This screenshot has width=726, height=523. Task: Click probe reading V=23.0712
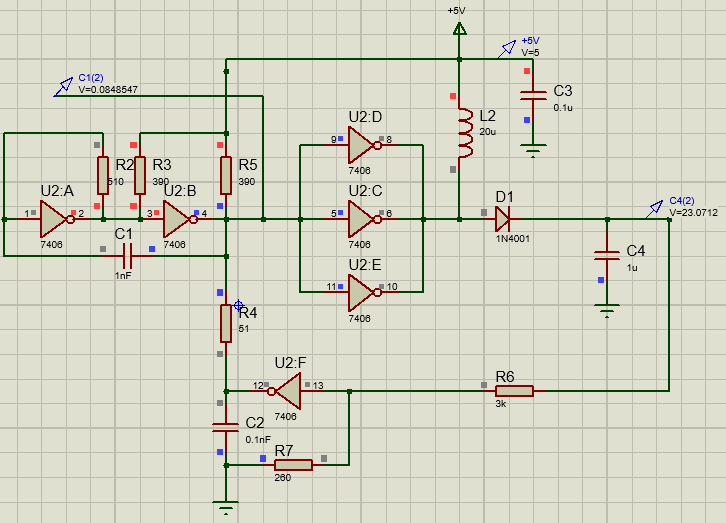[694, 212]
